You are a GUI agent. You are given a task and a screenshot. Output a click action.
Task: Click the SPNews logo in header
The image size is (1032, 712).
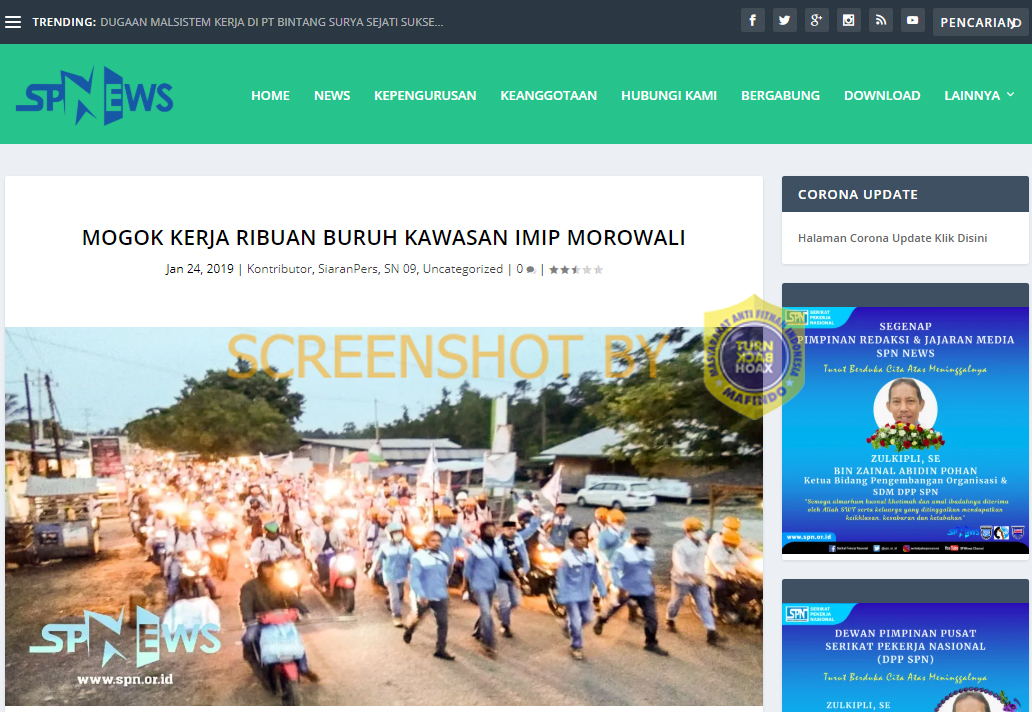coord(94,96)
